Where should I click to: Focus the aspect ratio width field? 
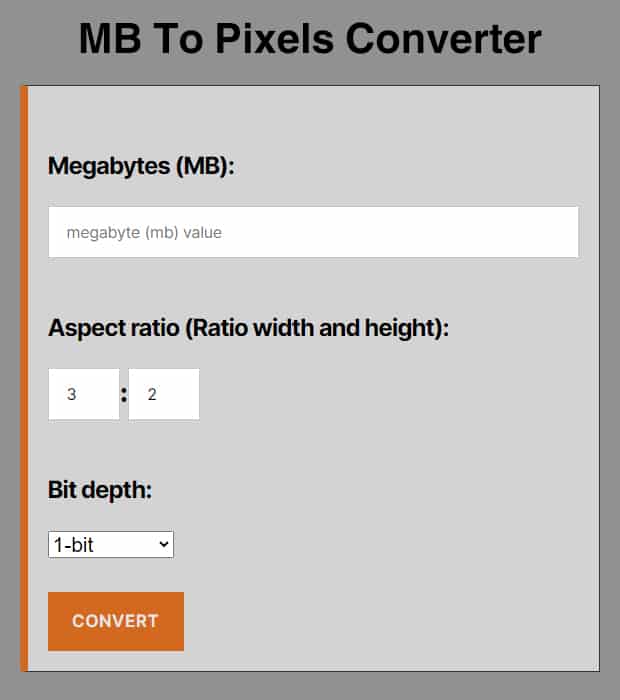click(84, 394)
